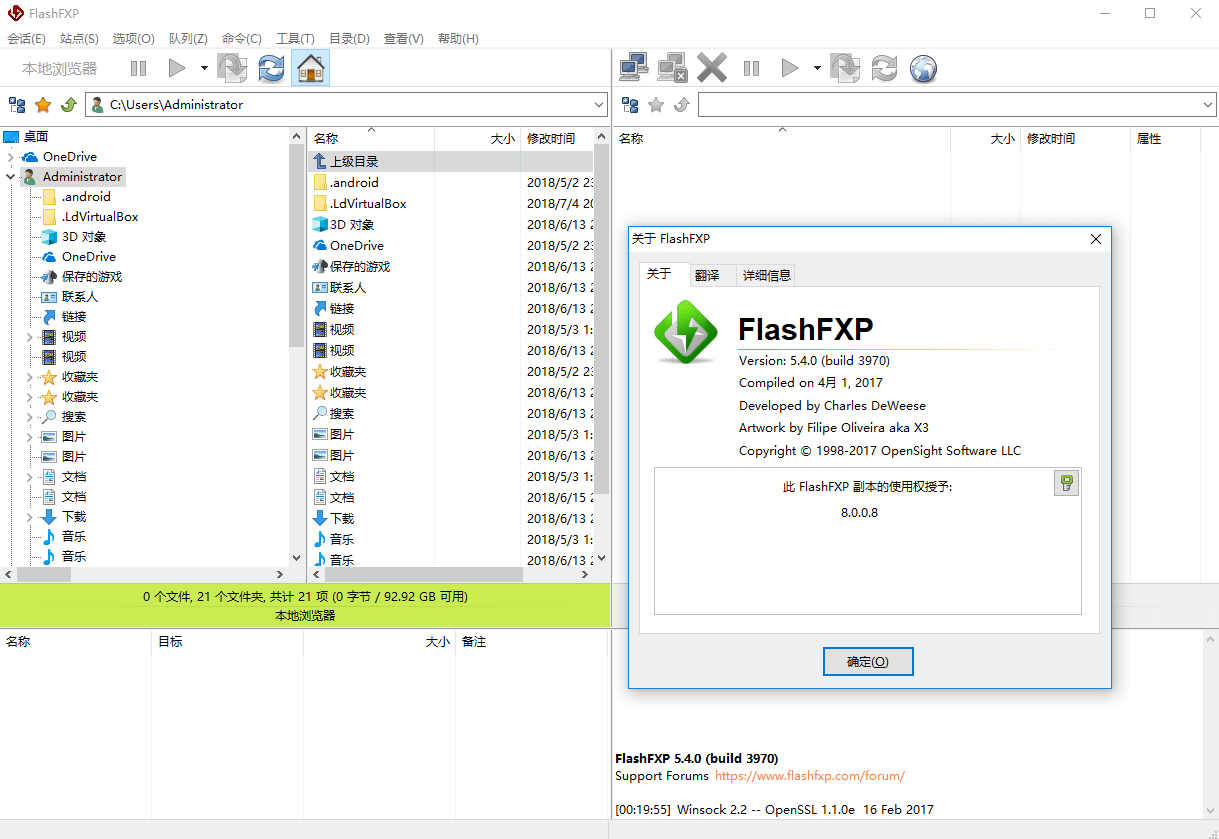Select 链接 in the folder tree
The width and height of the screenshot is (1219, 839).
[x=74, y=317]
